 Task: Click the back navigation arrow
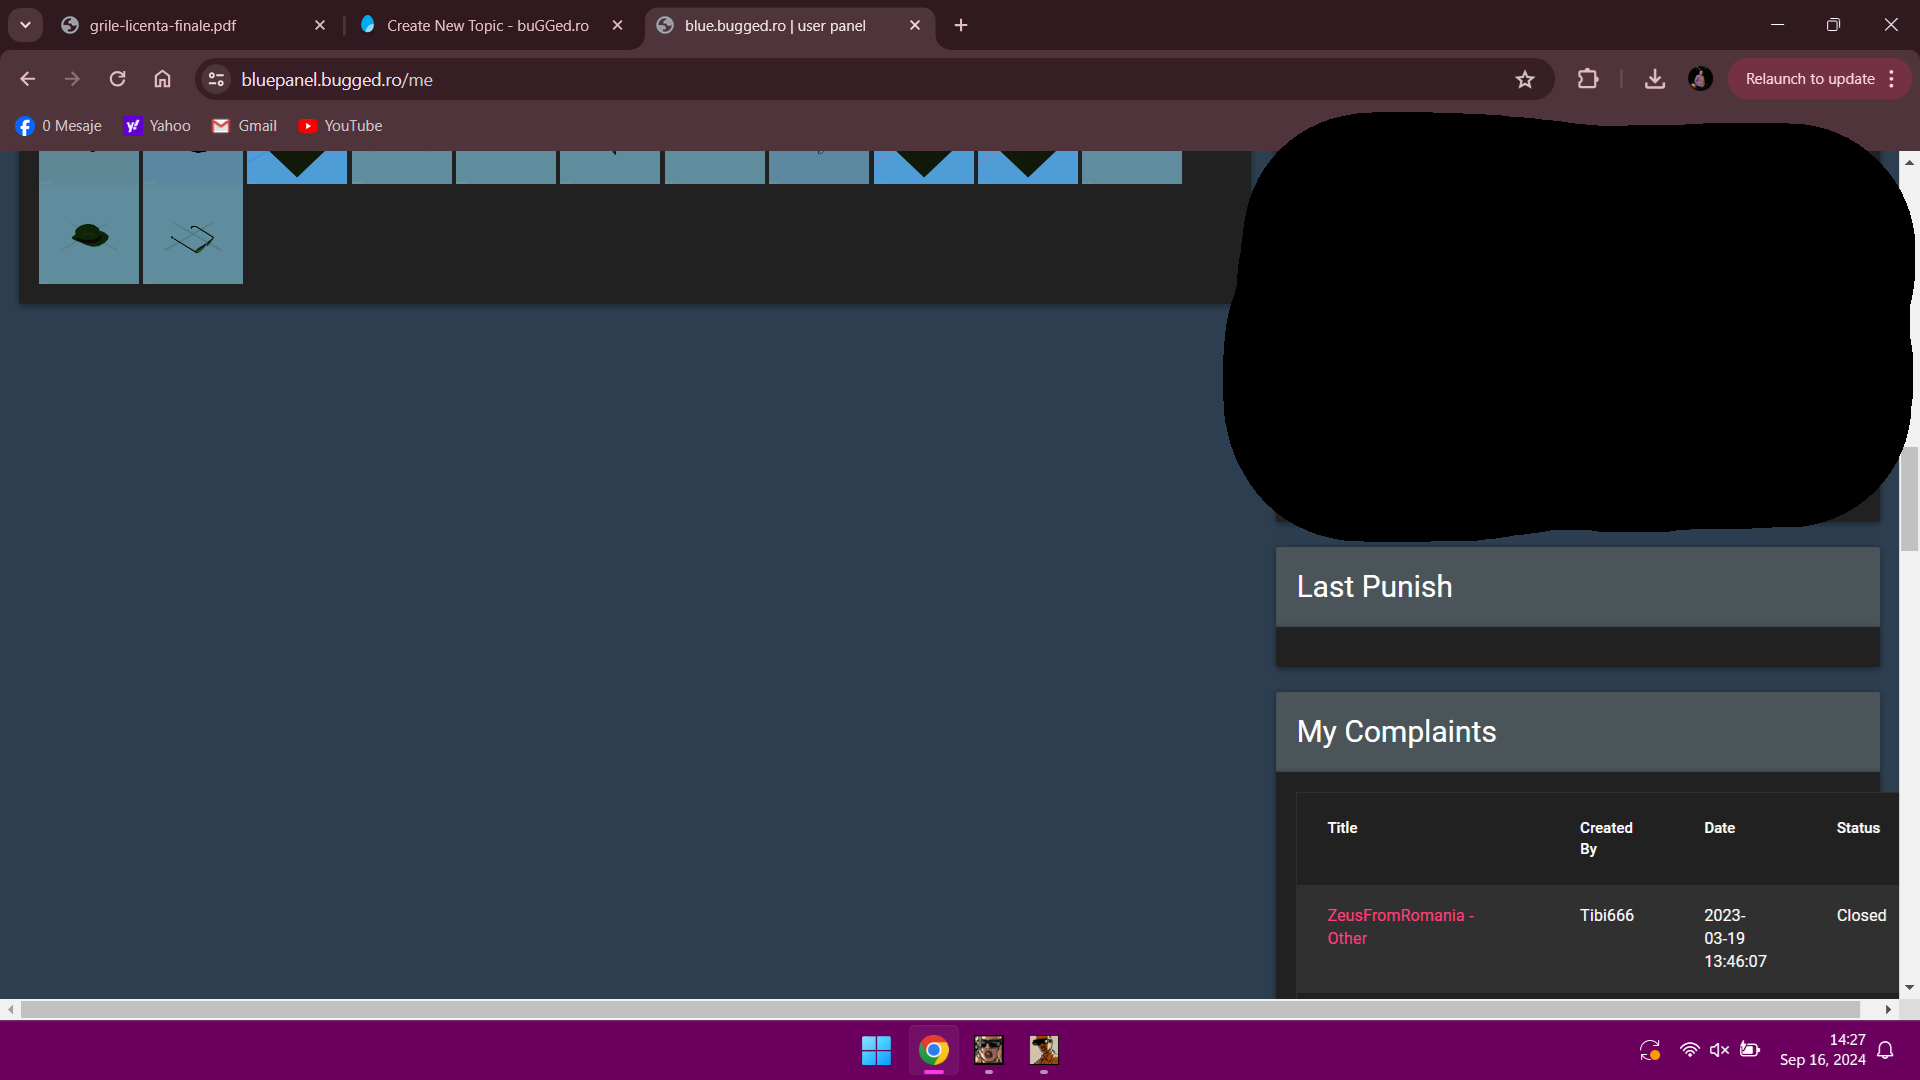[x=28, y=79]
